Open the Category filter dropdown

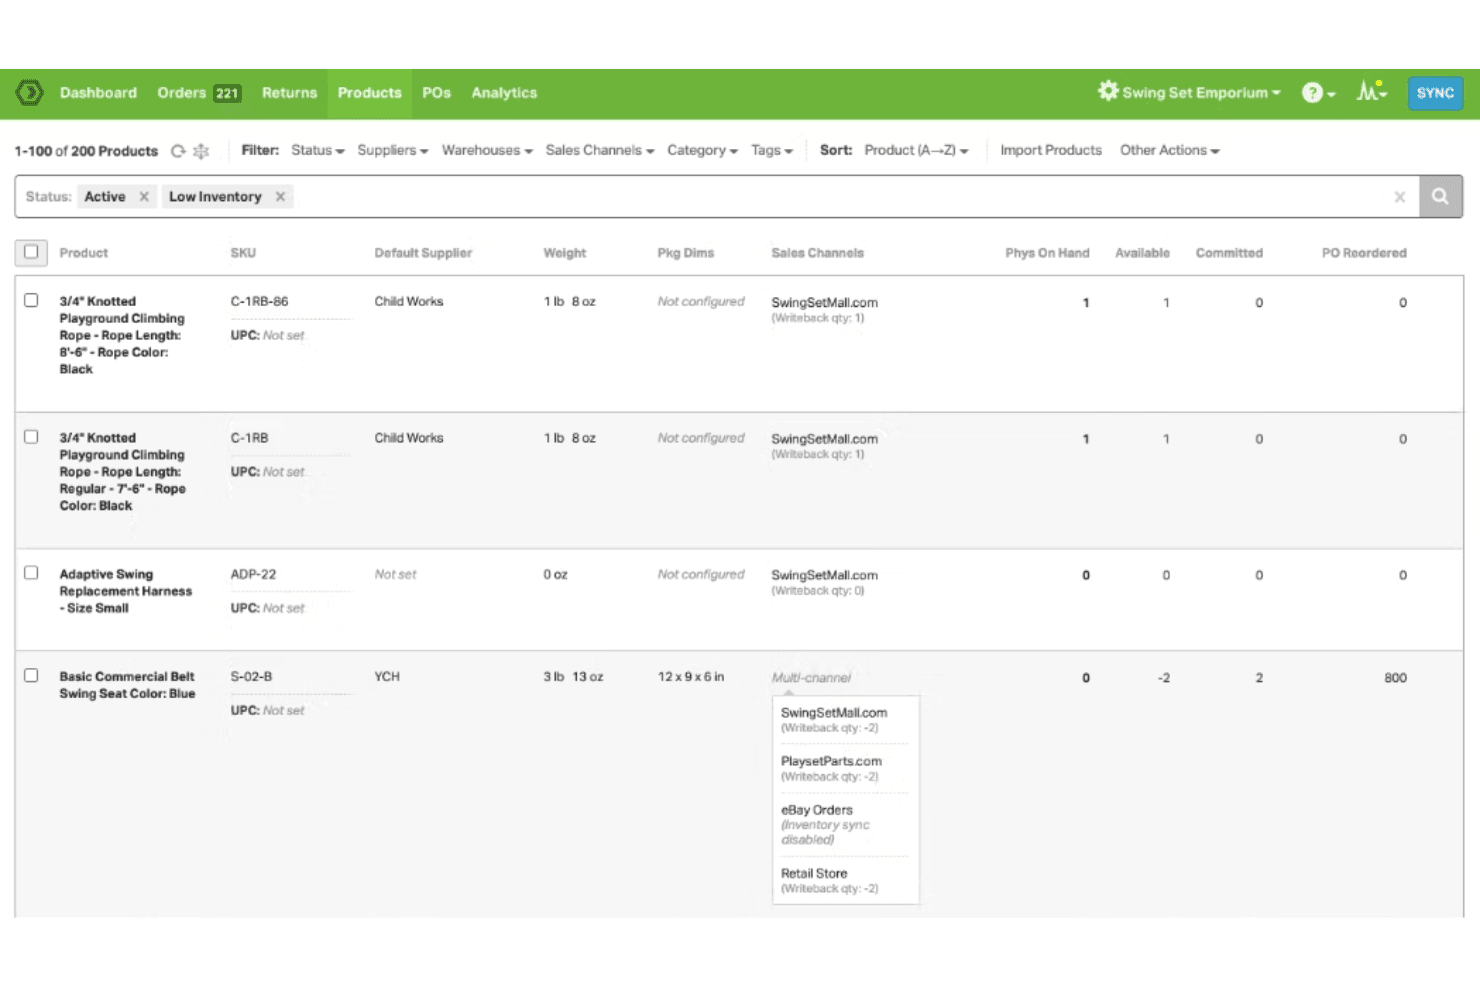[x=702, y=150]
